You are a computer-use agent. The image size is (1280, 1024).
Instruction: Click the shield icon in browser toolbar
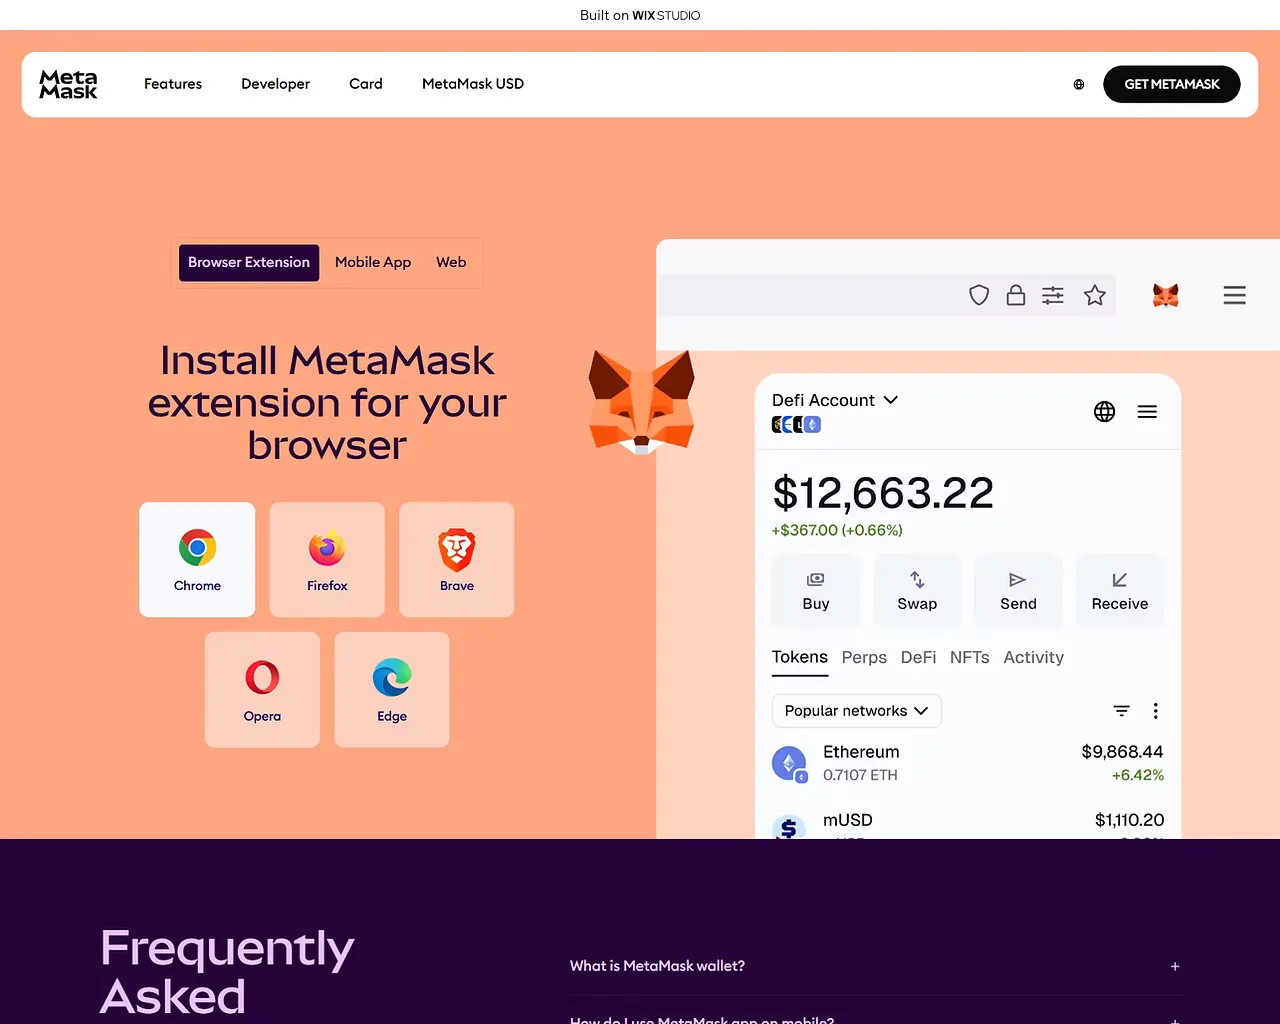(979, 295)
